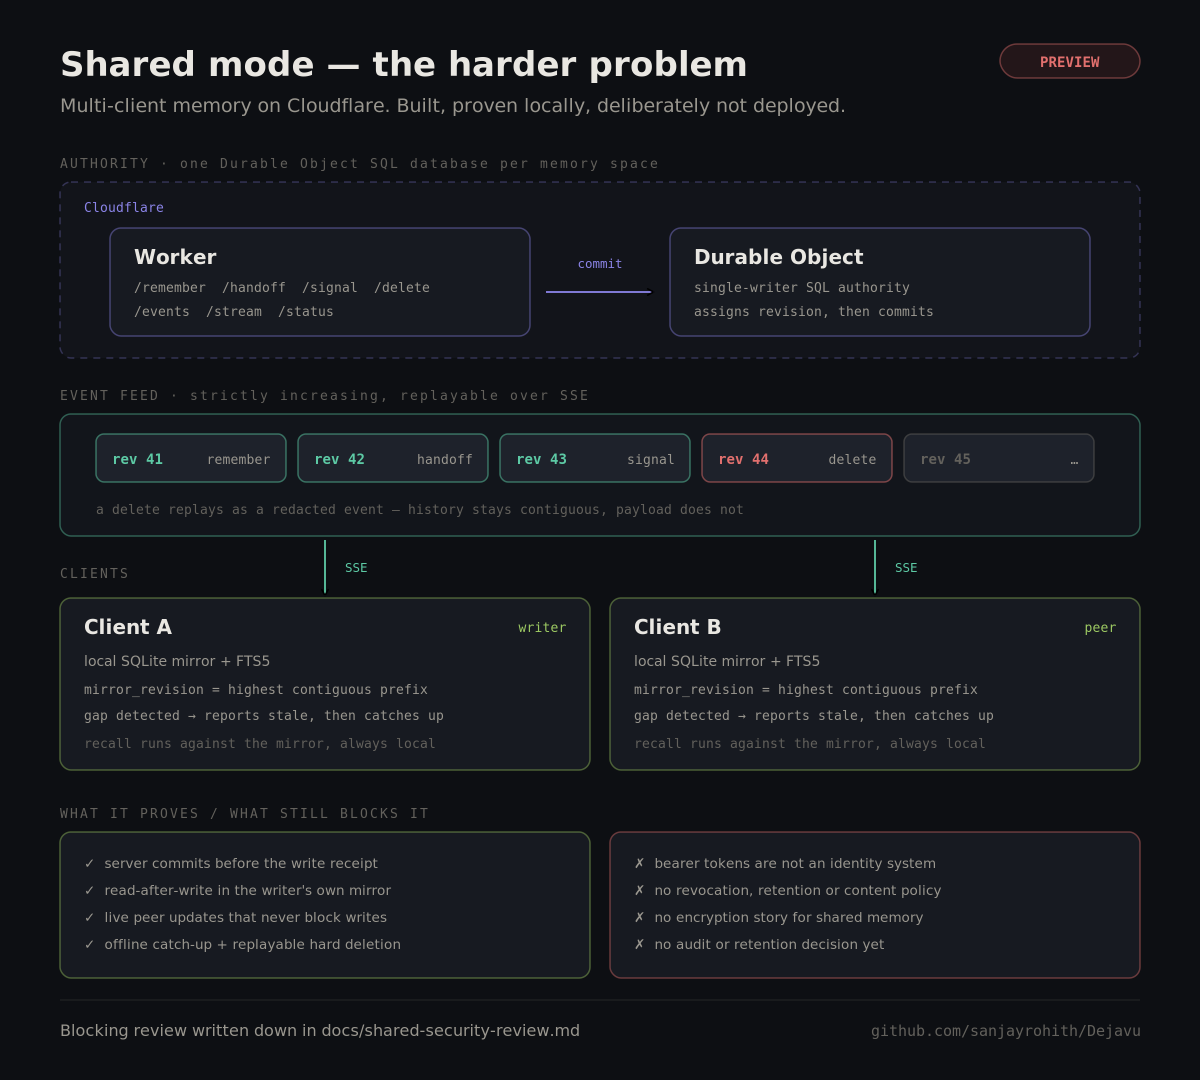This screenshot has height=1080, width=1200.
Task: Click 'server commits before the write receipt' text
Action: (x=241, y=863)
